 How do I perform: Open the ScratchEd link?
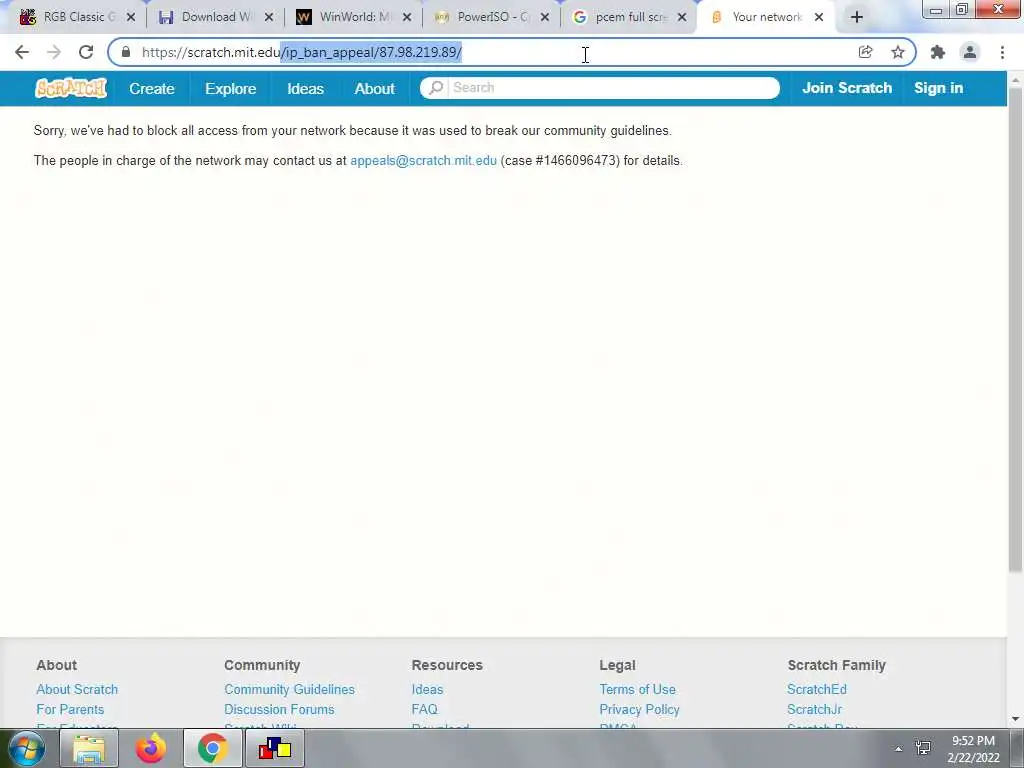click(817, 689)
